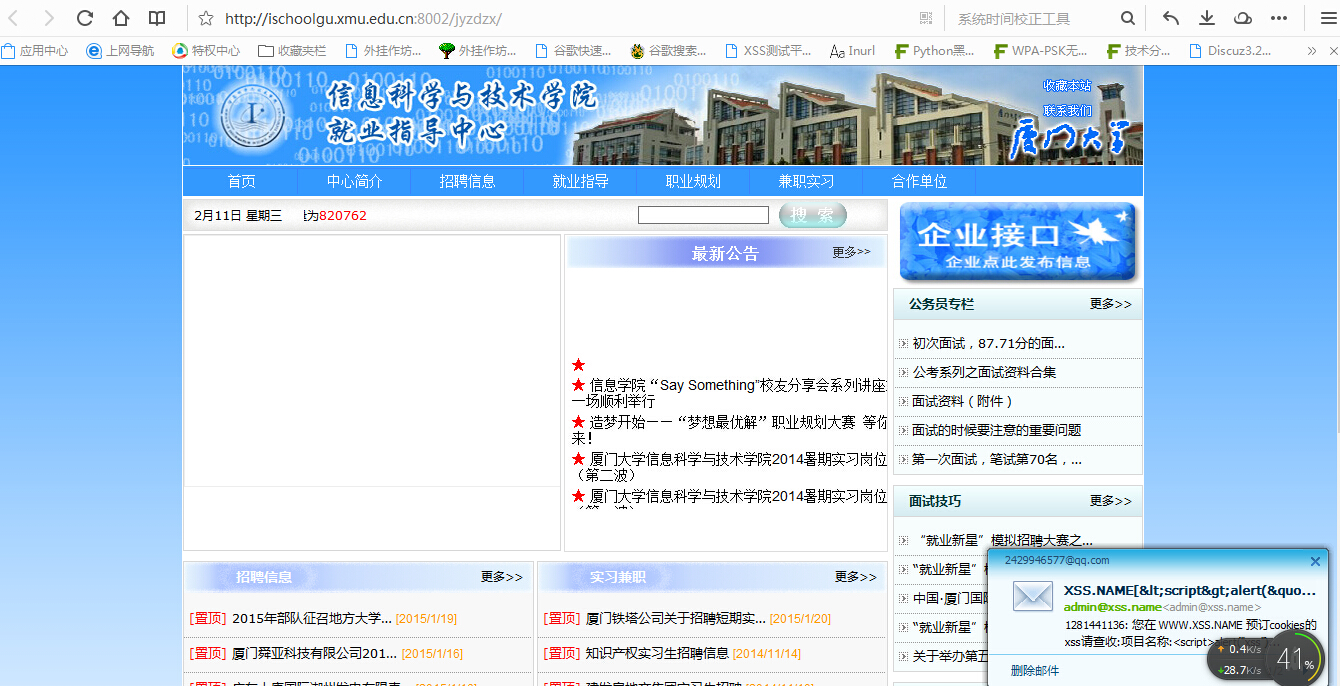Open Python黑 bookmark
The image size is (1340, 686).
click(935, 50)
